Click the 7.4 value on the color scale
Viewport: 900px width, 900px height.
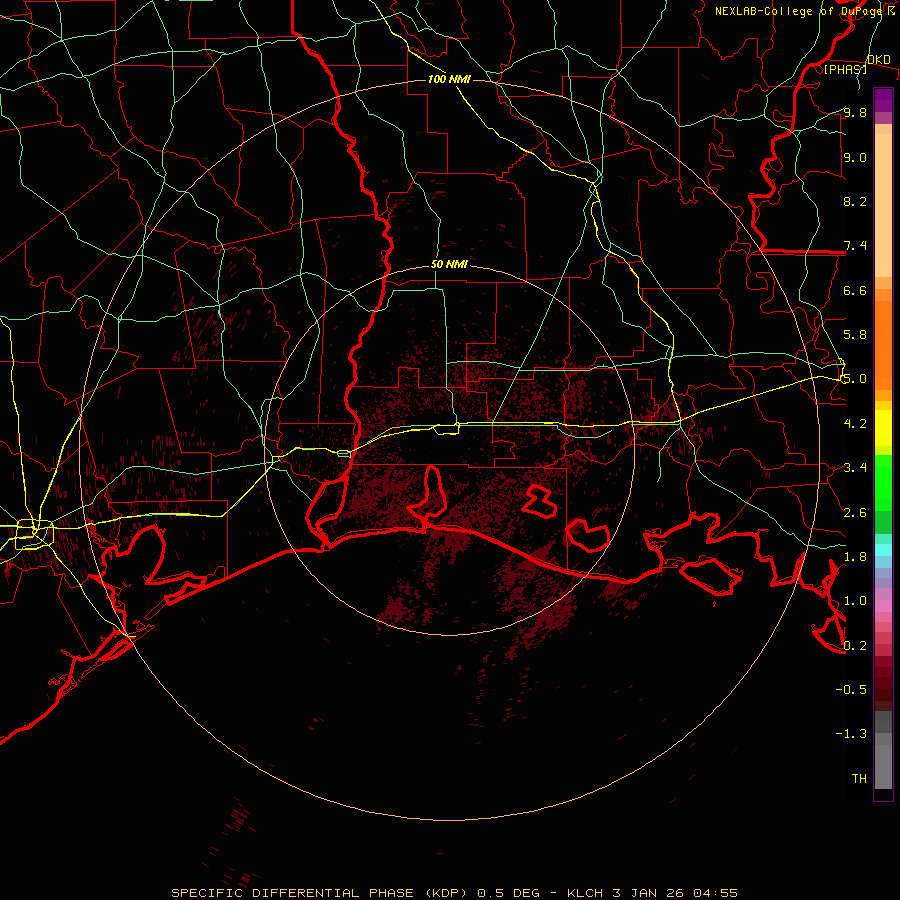coord(855,246)
